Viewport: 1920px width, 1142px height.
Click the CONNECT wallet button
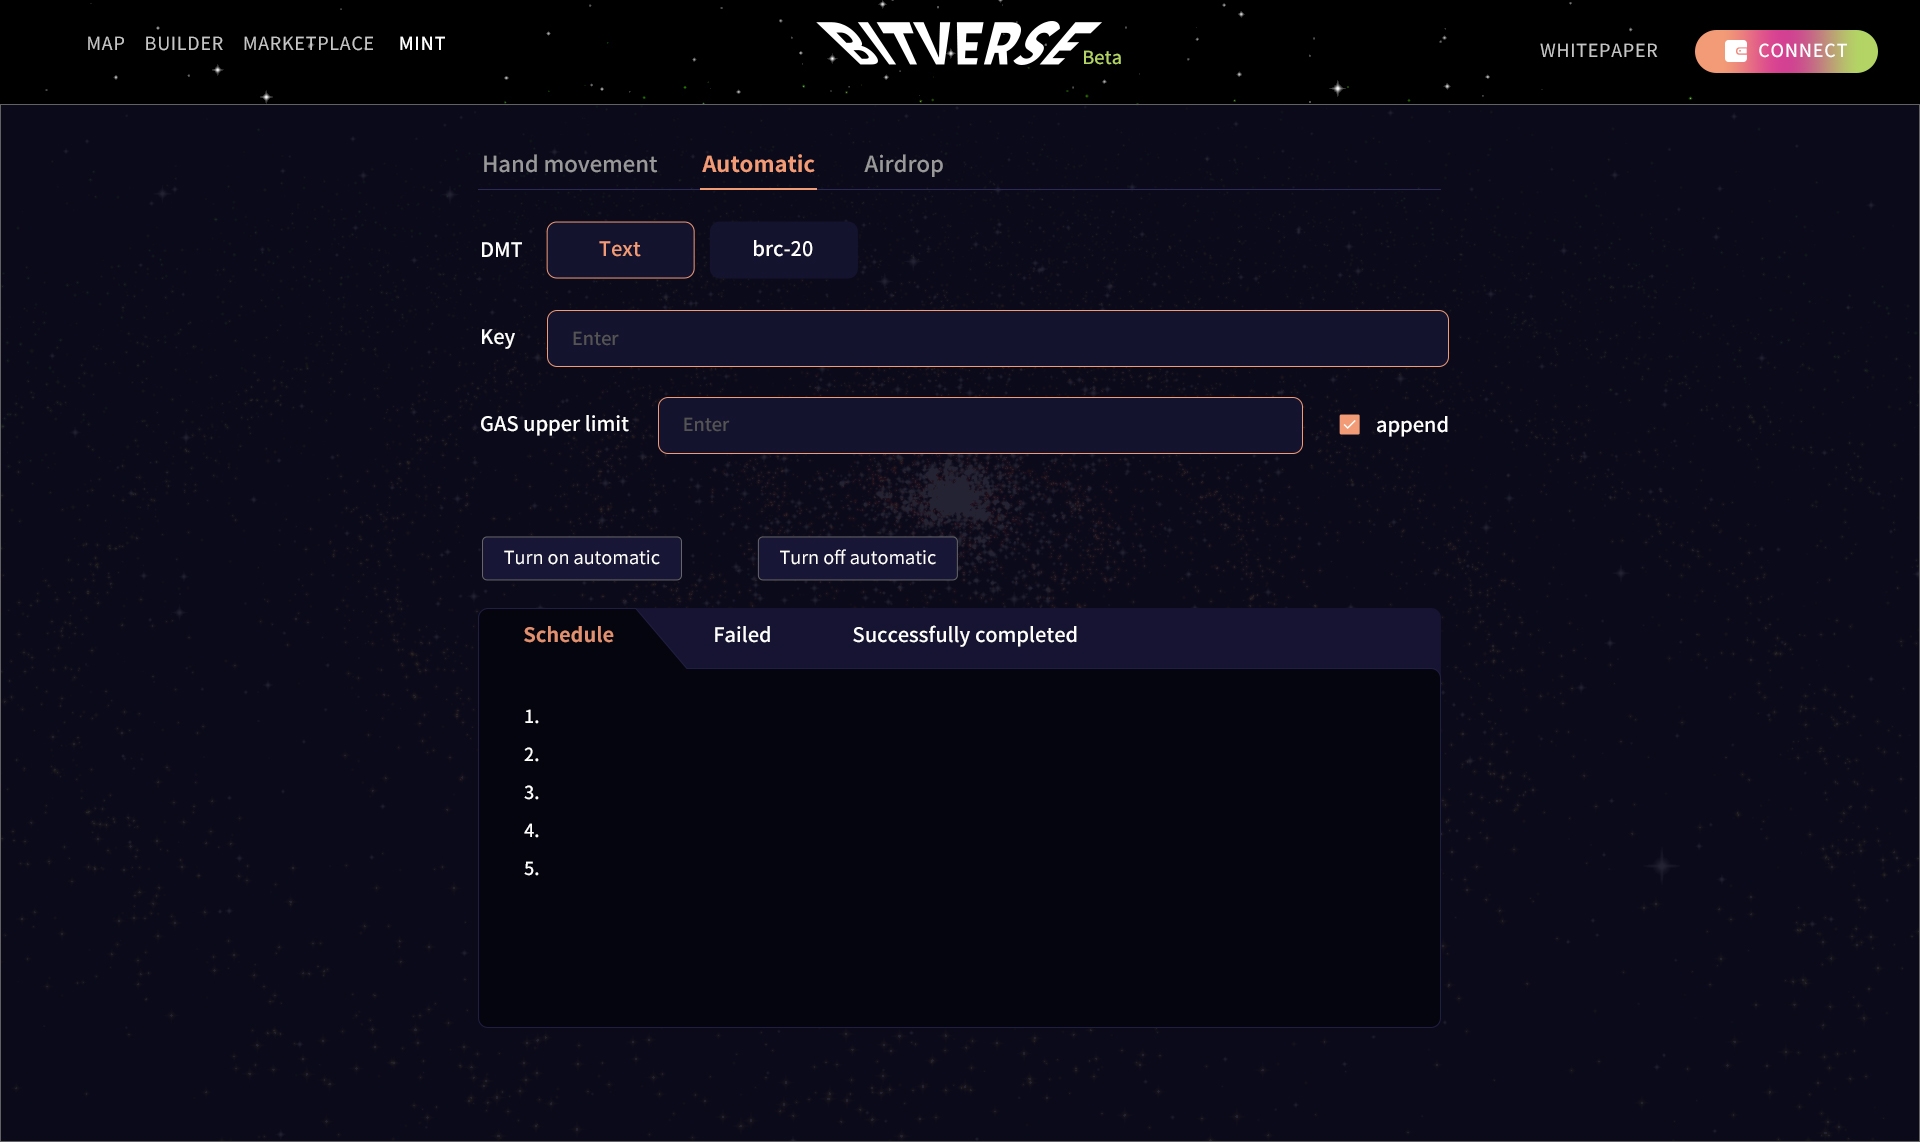coord(1786,51)
